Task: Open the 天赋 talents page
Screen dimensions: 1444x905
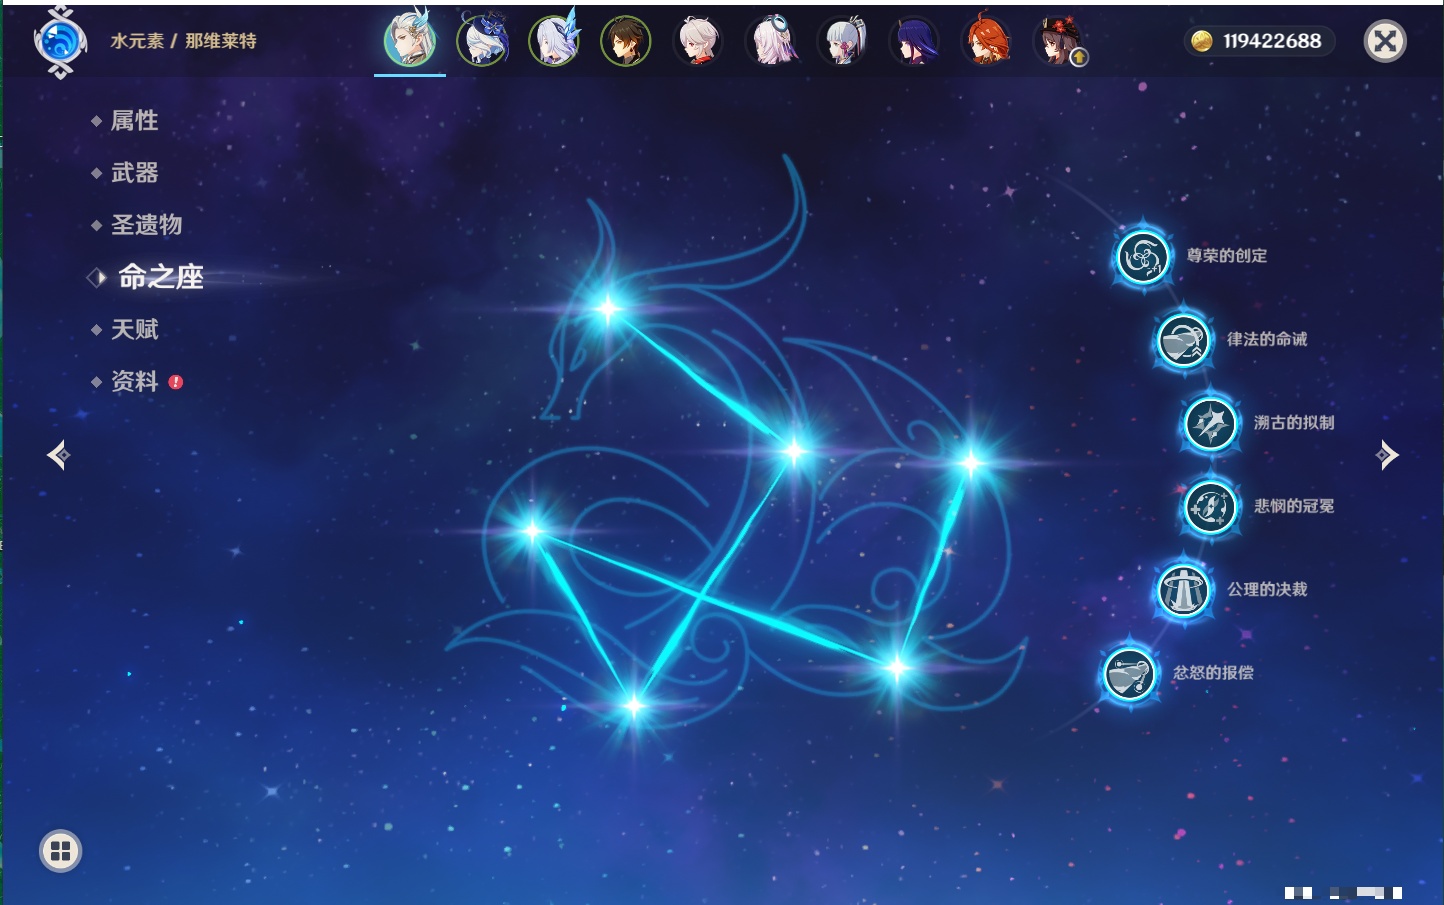Action: tap(134, 329)
